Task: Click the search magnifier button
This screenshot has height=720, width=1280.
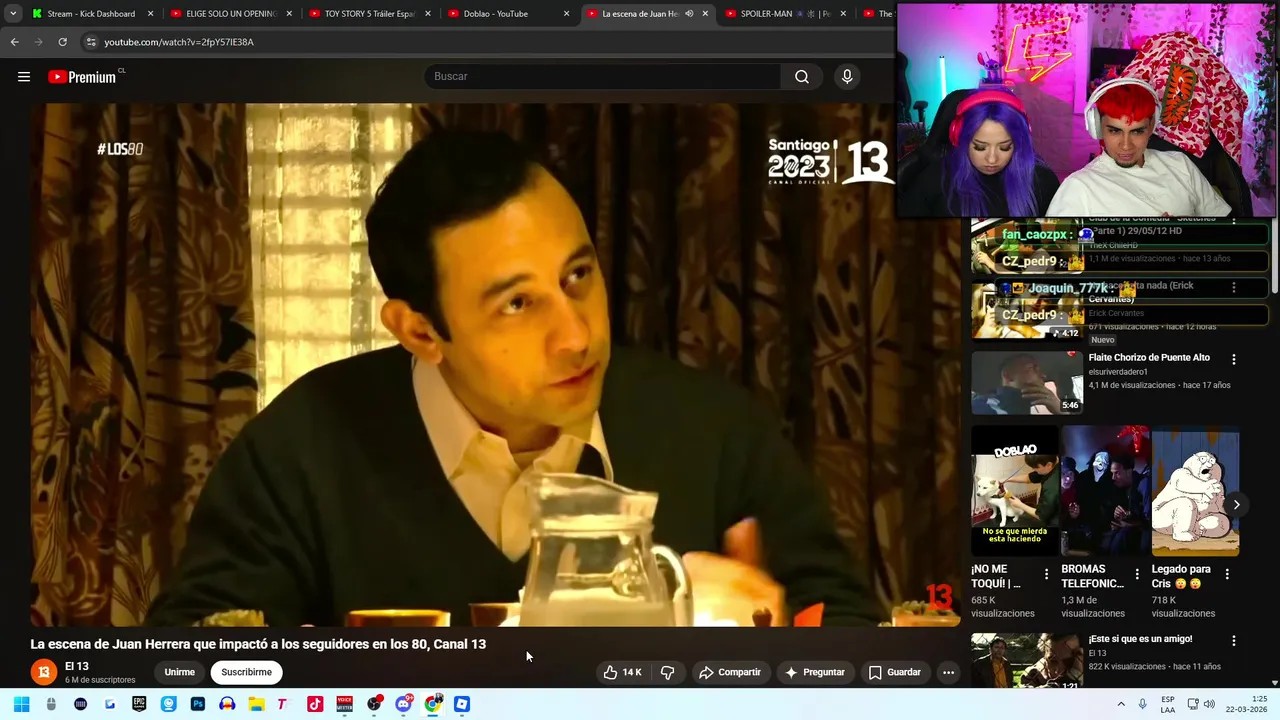Action: [802, 77]
